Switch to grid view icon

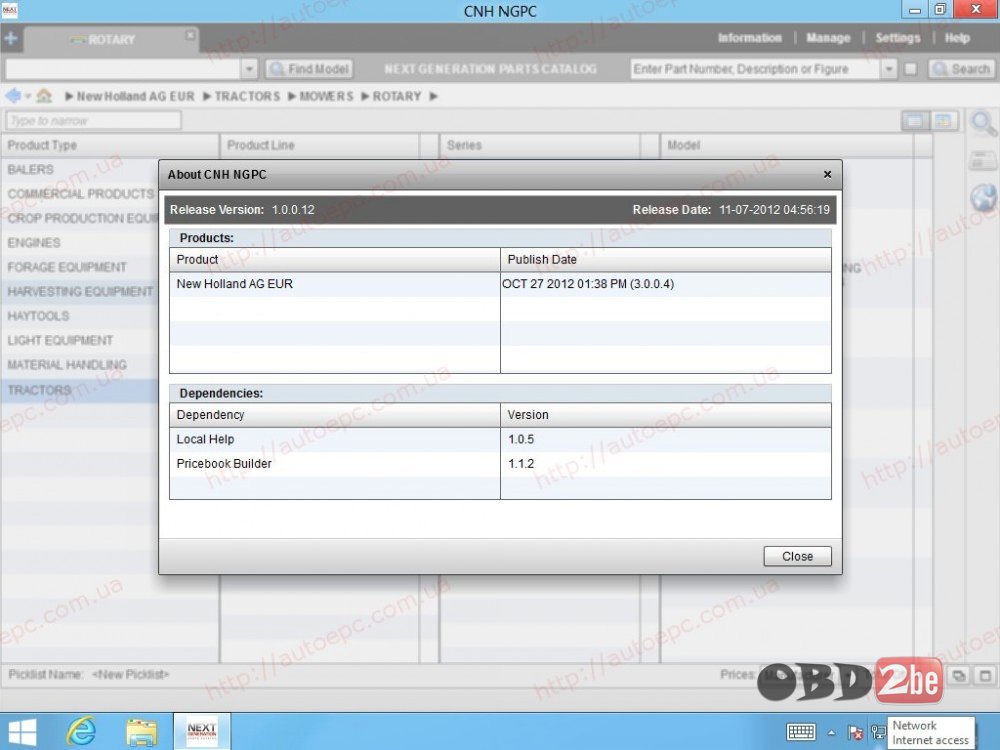(x=944, y=121)
